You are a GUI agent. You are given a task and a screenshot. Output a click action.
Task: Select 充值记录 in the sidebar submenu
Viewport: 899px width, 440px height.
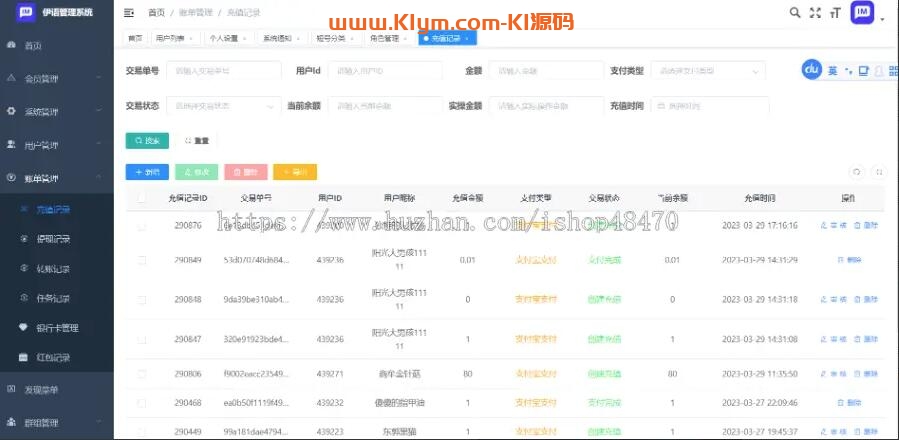53,209
